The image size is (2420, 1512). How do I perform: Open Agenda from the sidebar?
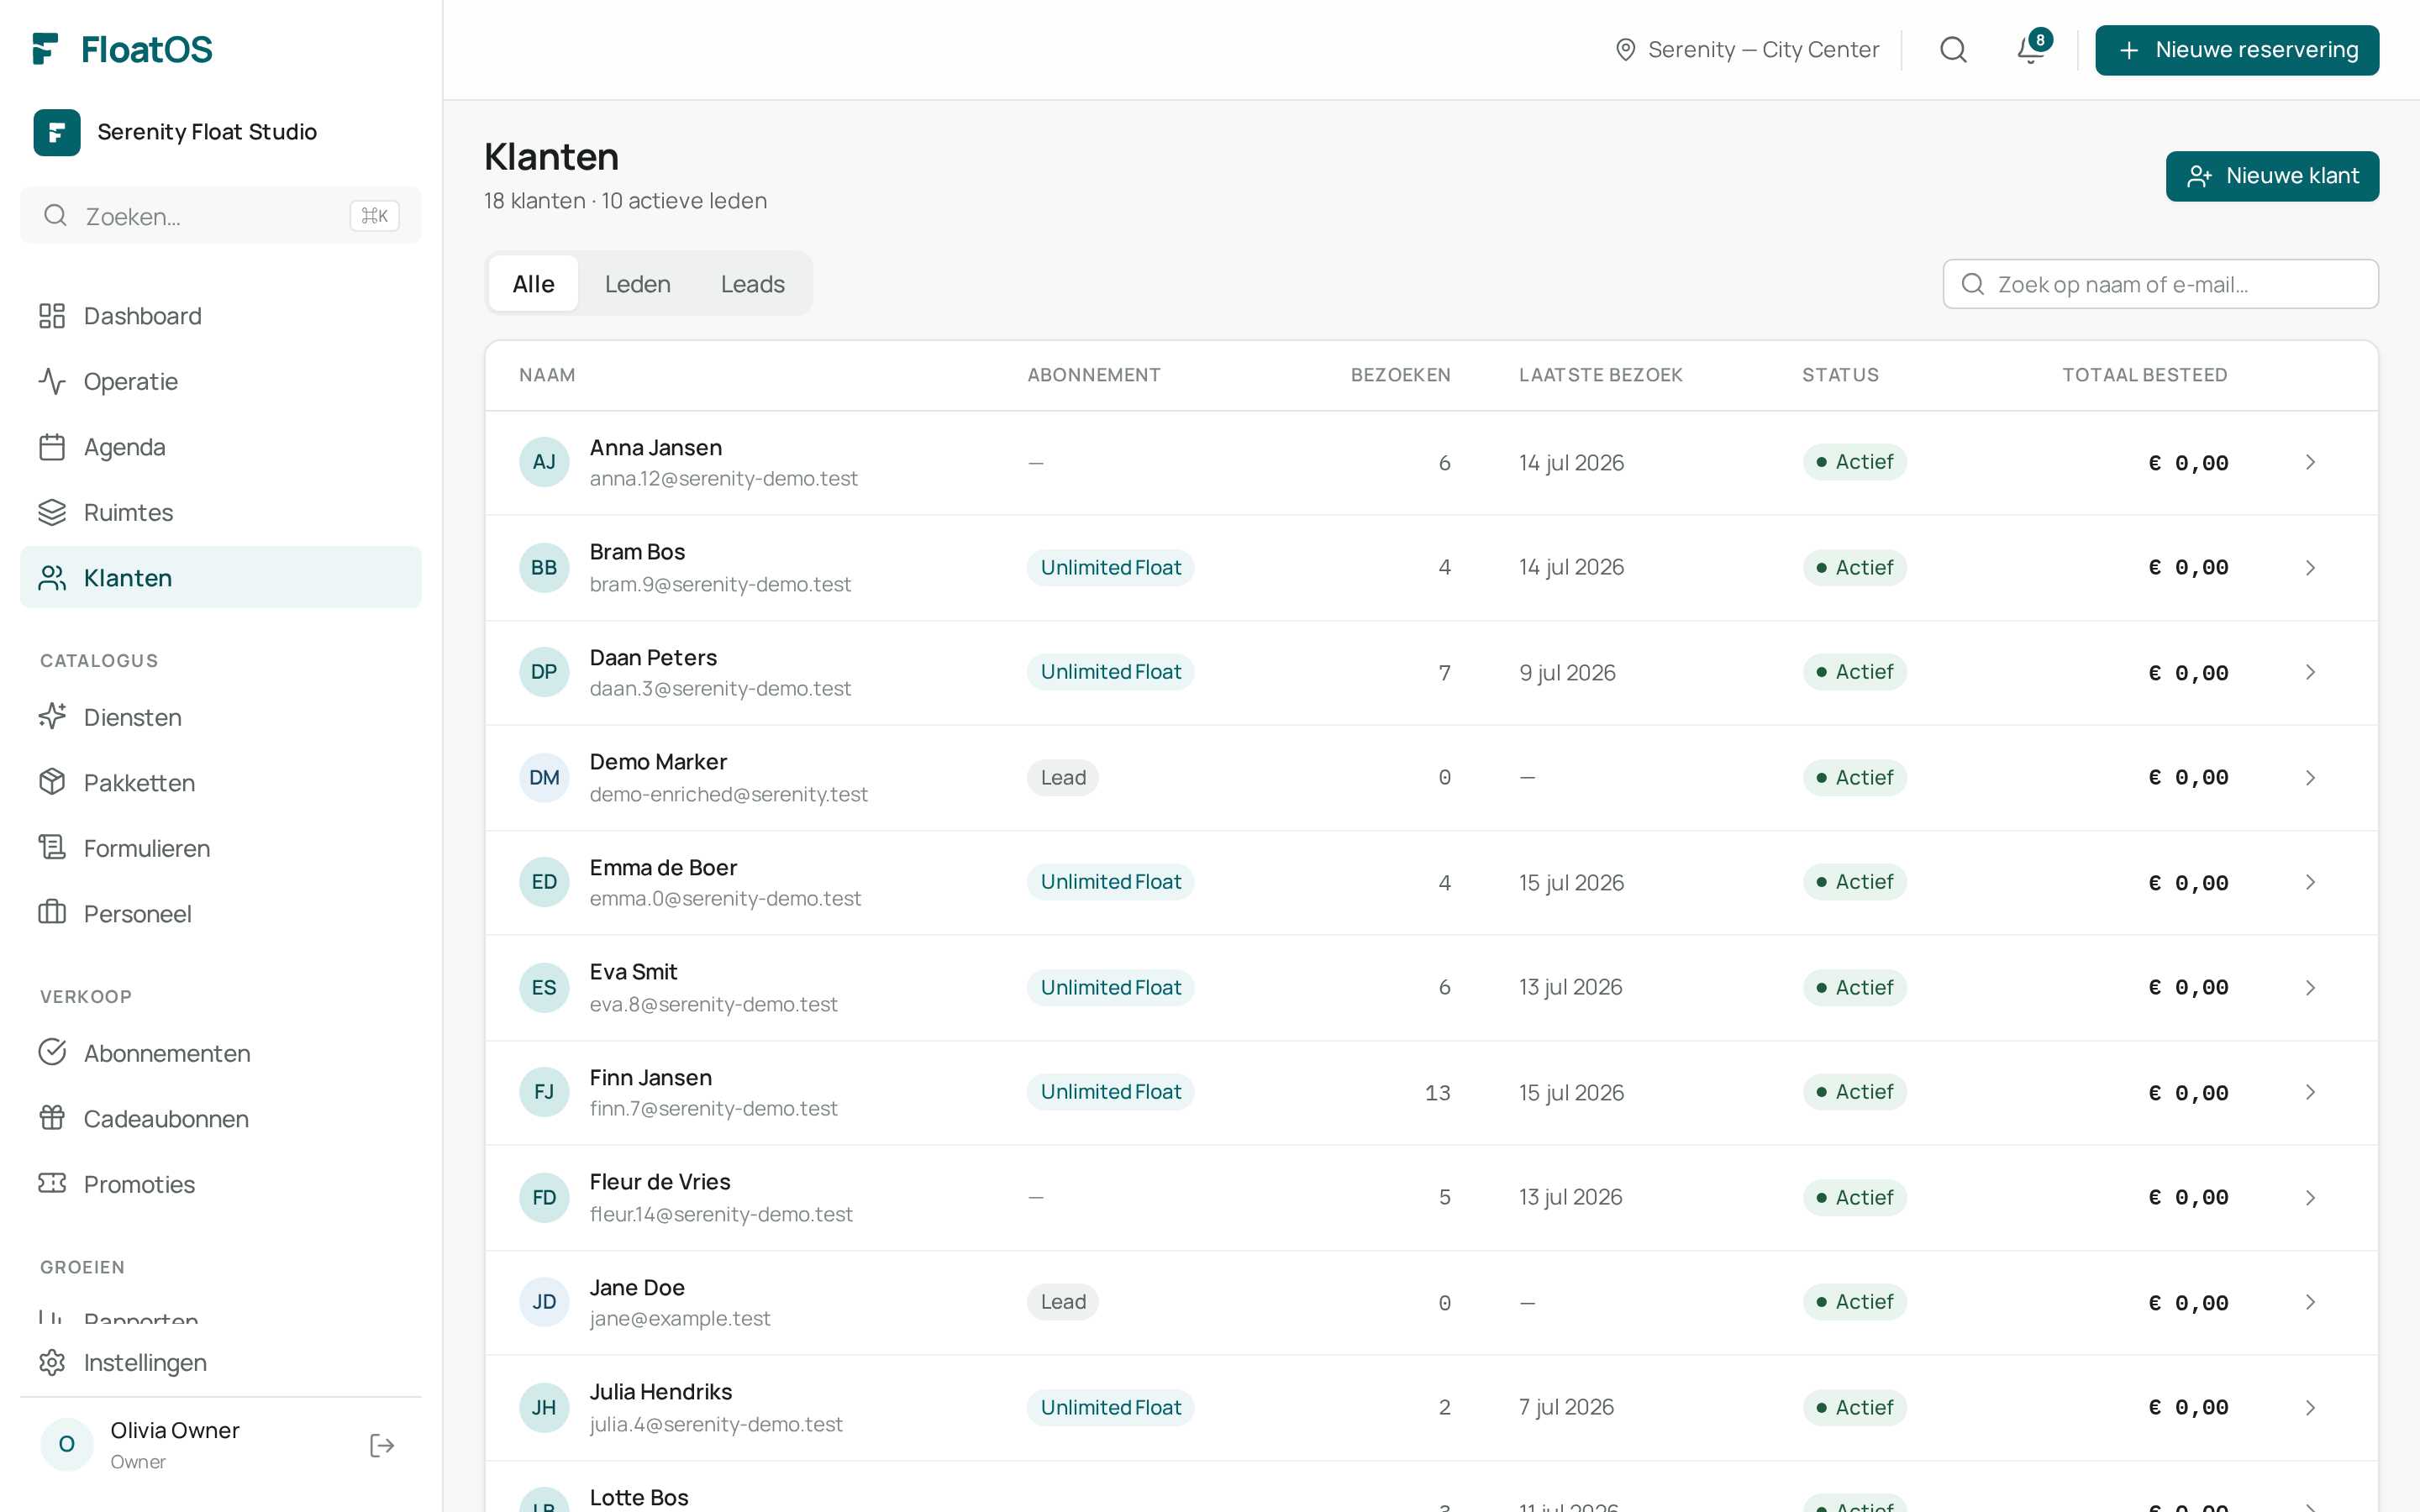pos(221,447)
